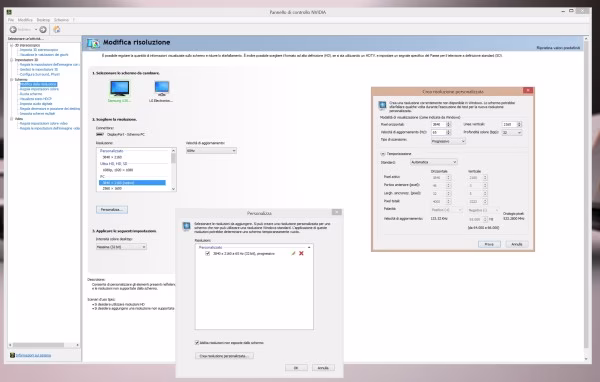Select 'Modifica della risoluzione' tree item
Screen dimensions: 600x382
[38, 84]
